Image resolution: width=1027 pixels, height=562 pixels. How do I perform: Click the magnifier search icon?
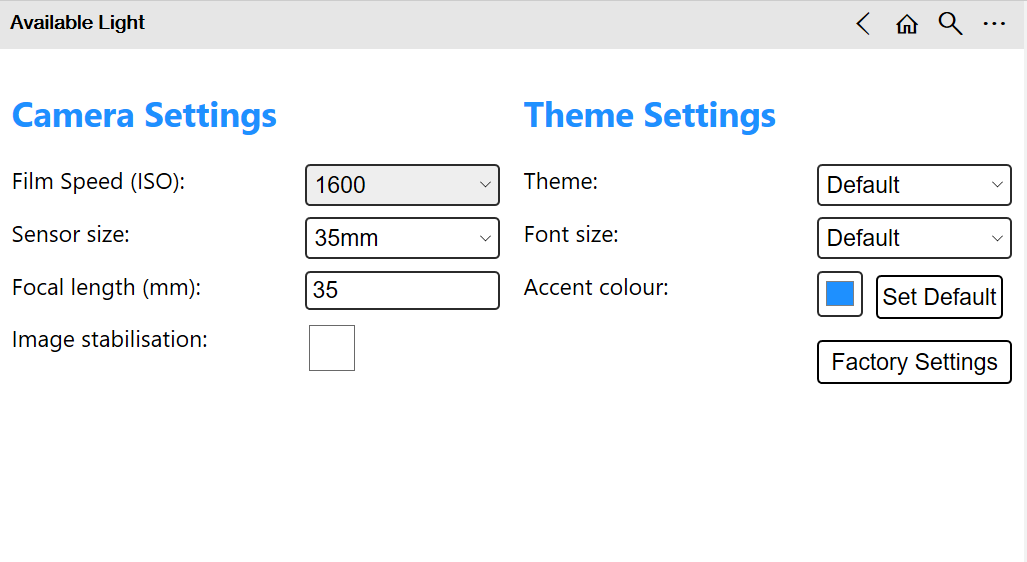[x=950, y=24]
